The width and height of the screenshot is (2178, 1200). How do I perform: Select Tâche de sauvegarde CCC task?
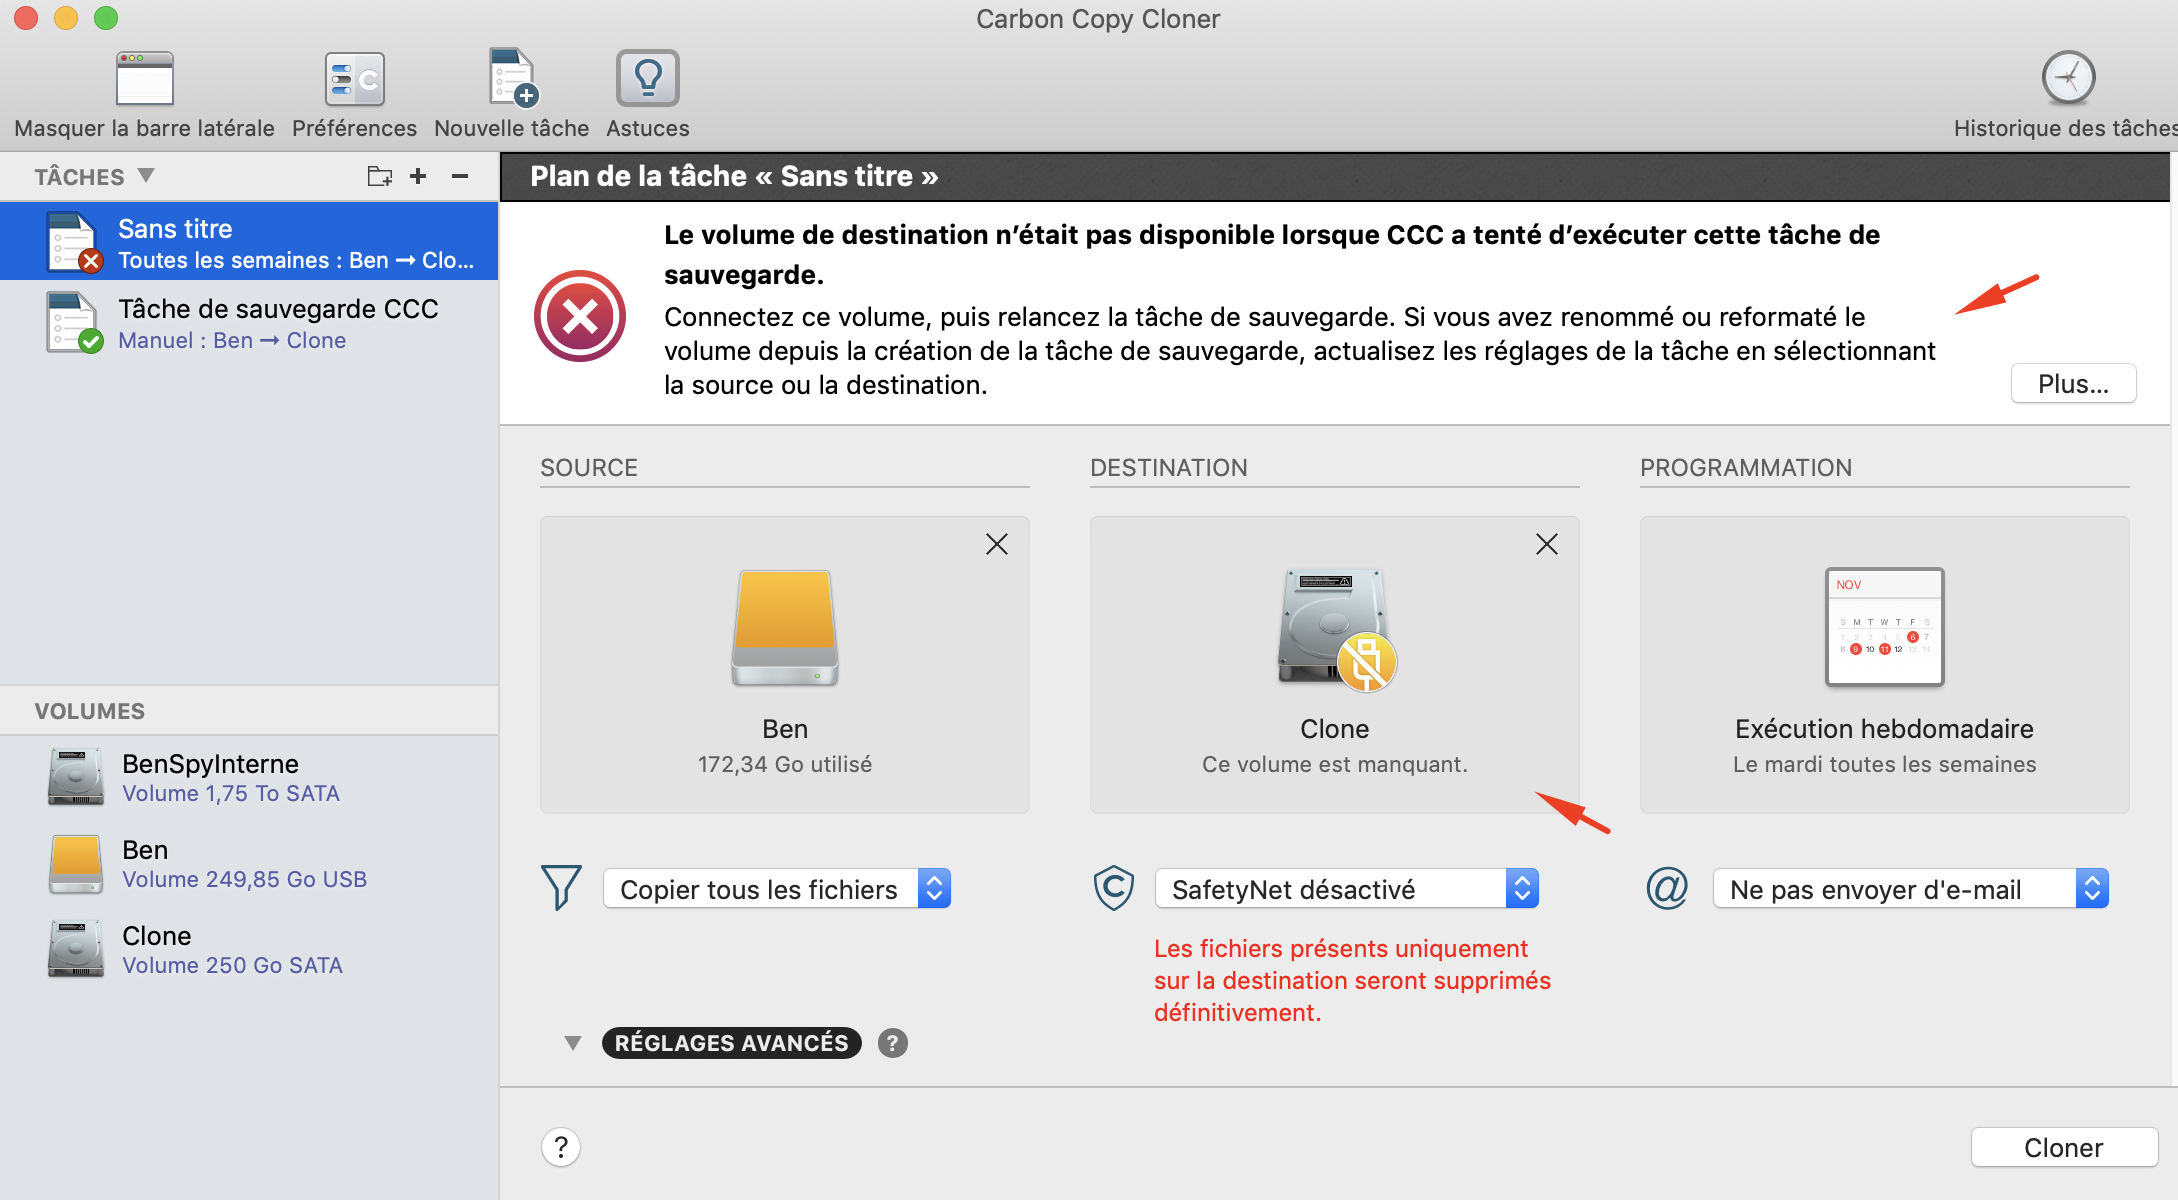point(249,323)
